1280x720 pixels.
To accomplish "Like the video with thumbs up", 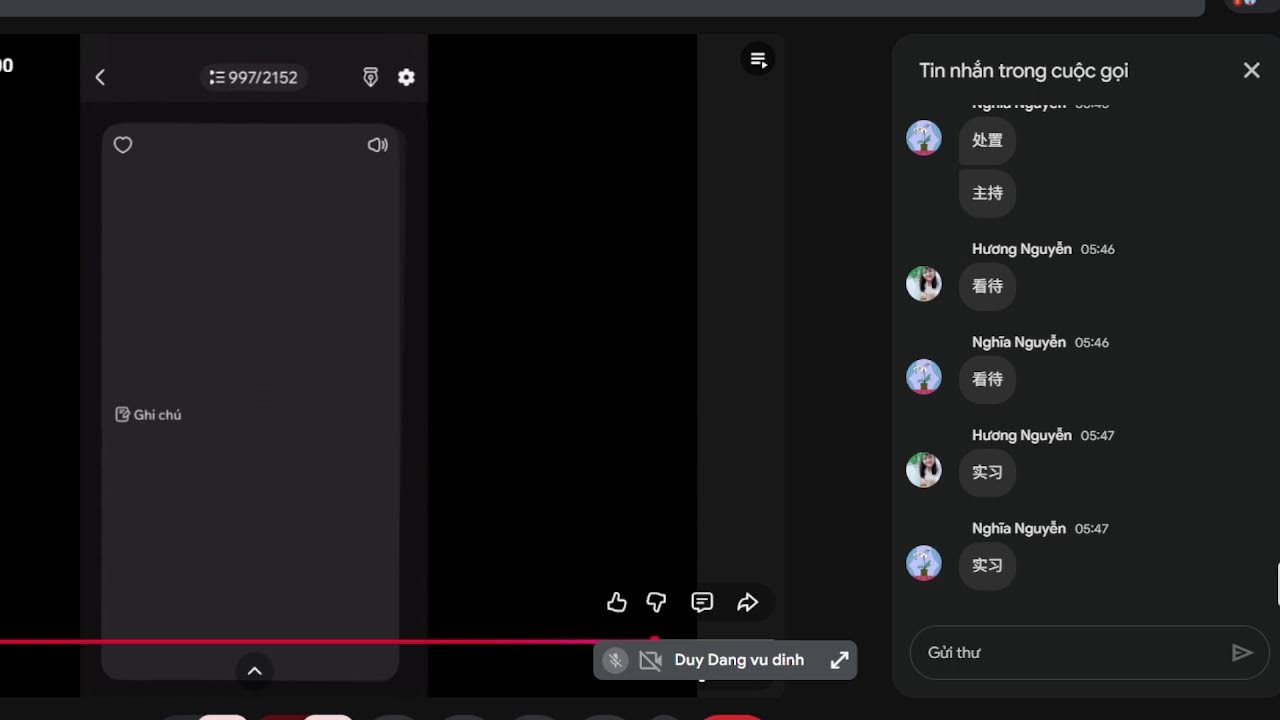I will 617,602.
